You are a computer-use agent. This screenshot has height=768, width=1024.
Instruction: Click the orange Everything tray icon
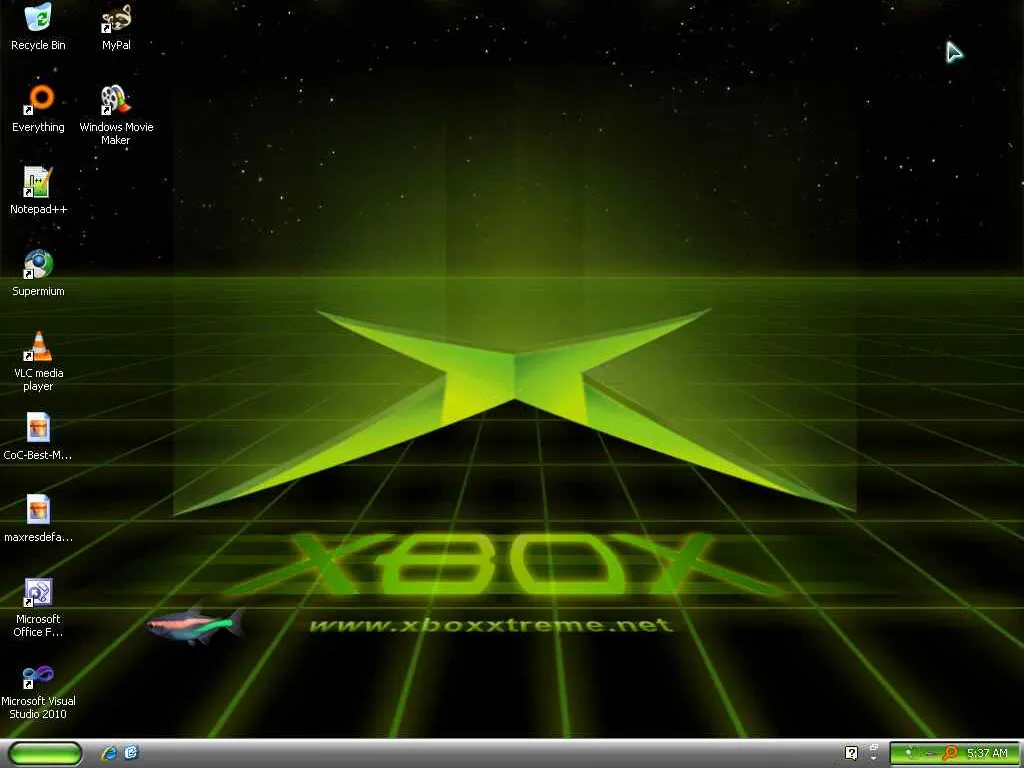click(x=951, y=753)
